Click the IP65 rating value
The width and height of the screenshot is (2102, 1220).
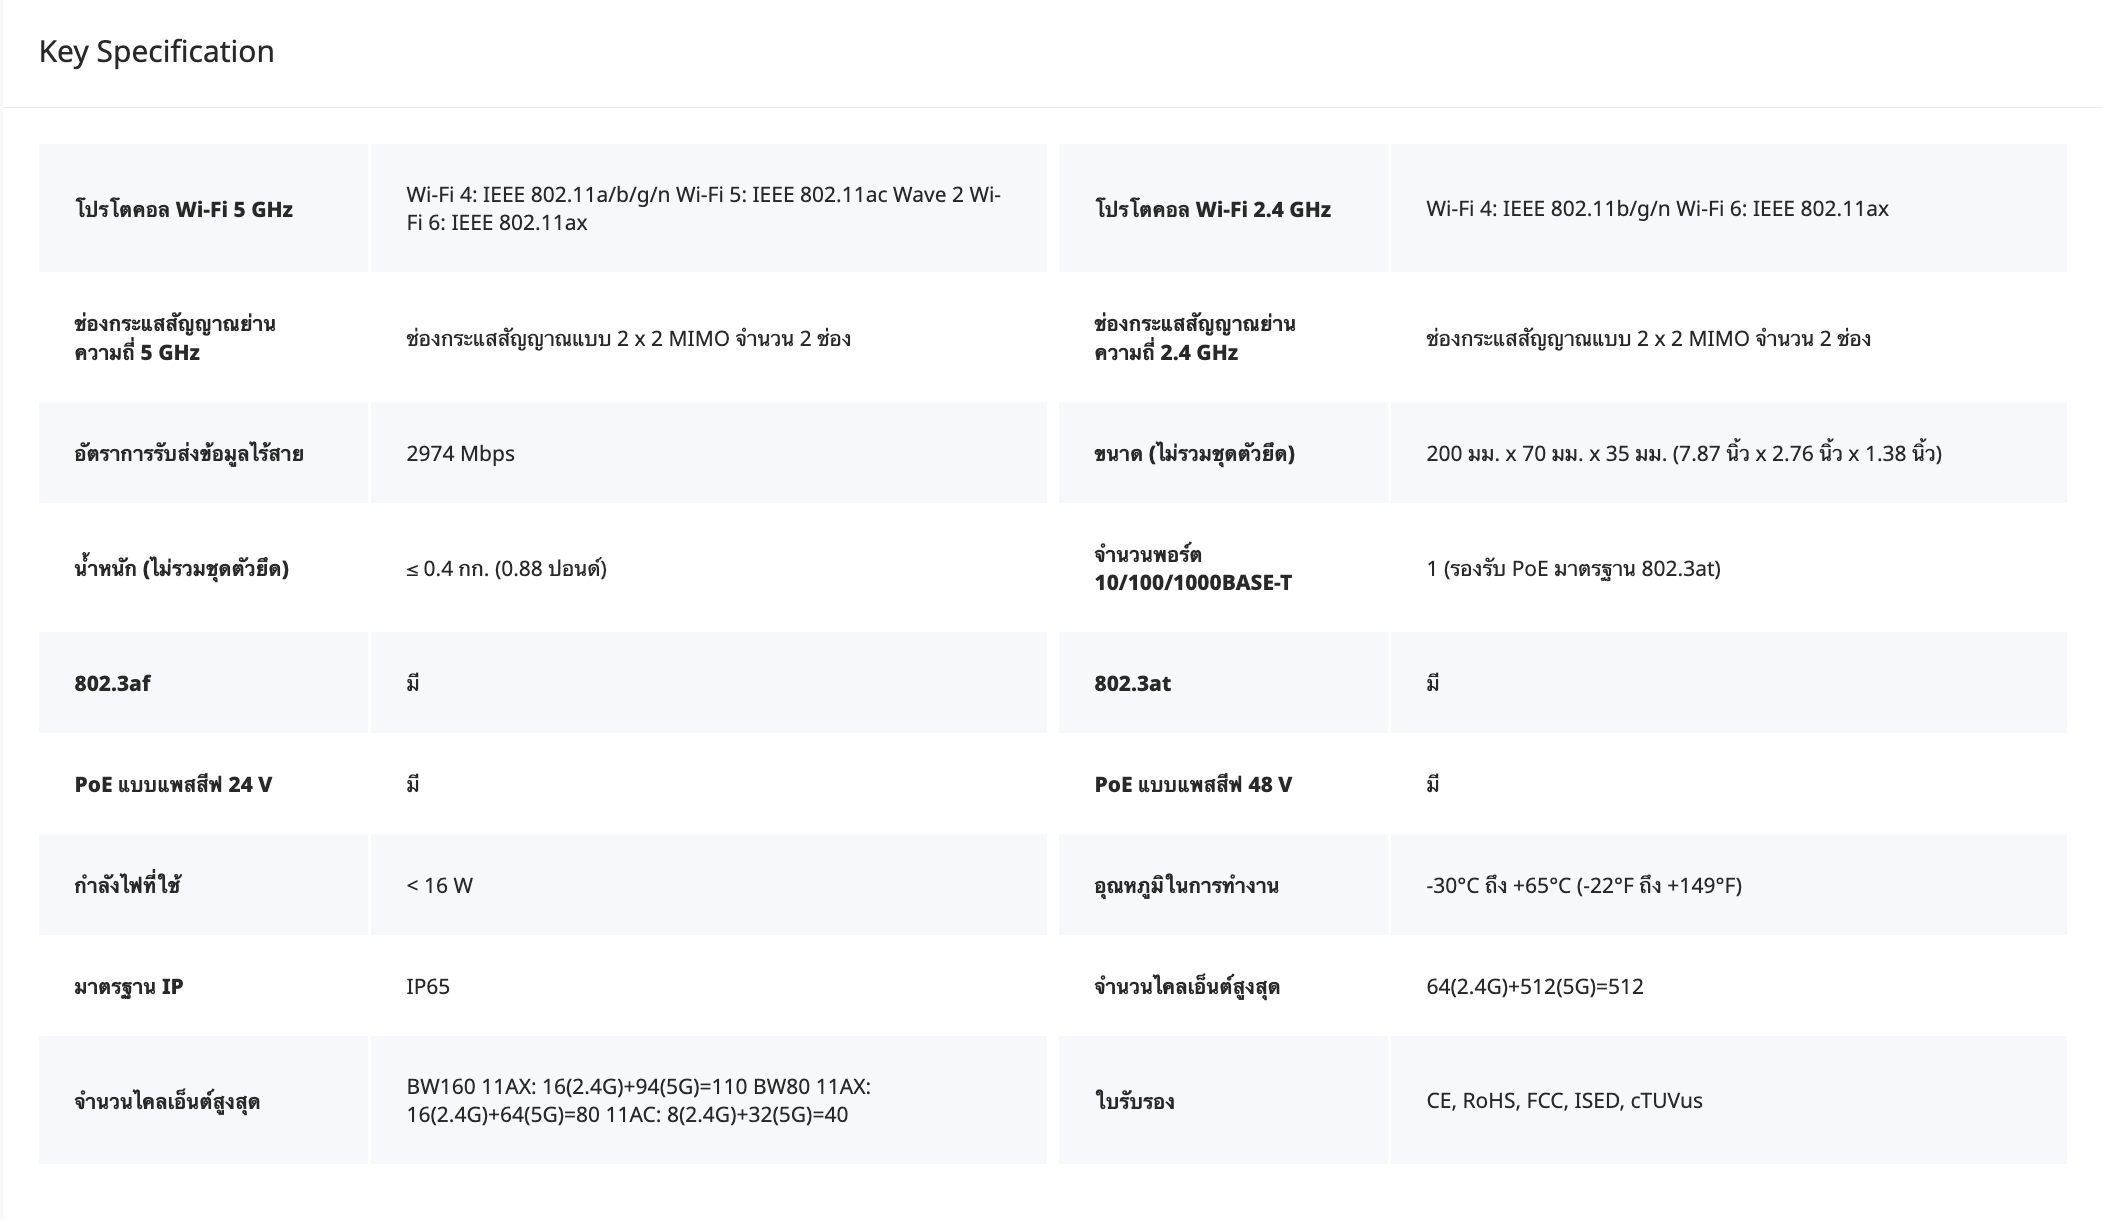coord(428,986)
